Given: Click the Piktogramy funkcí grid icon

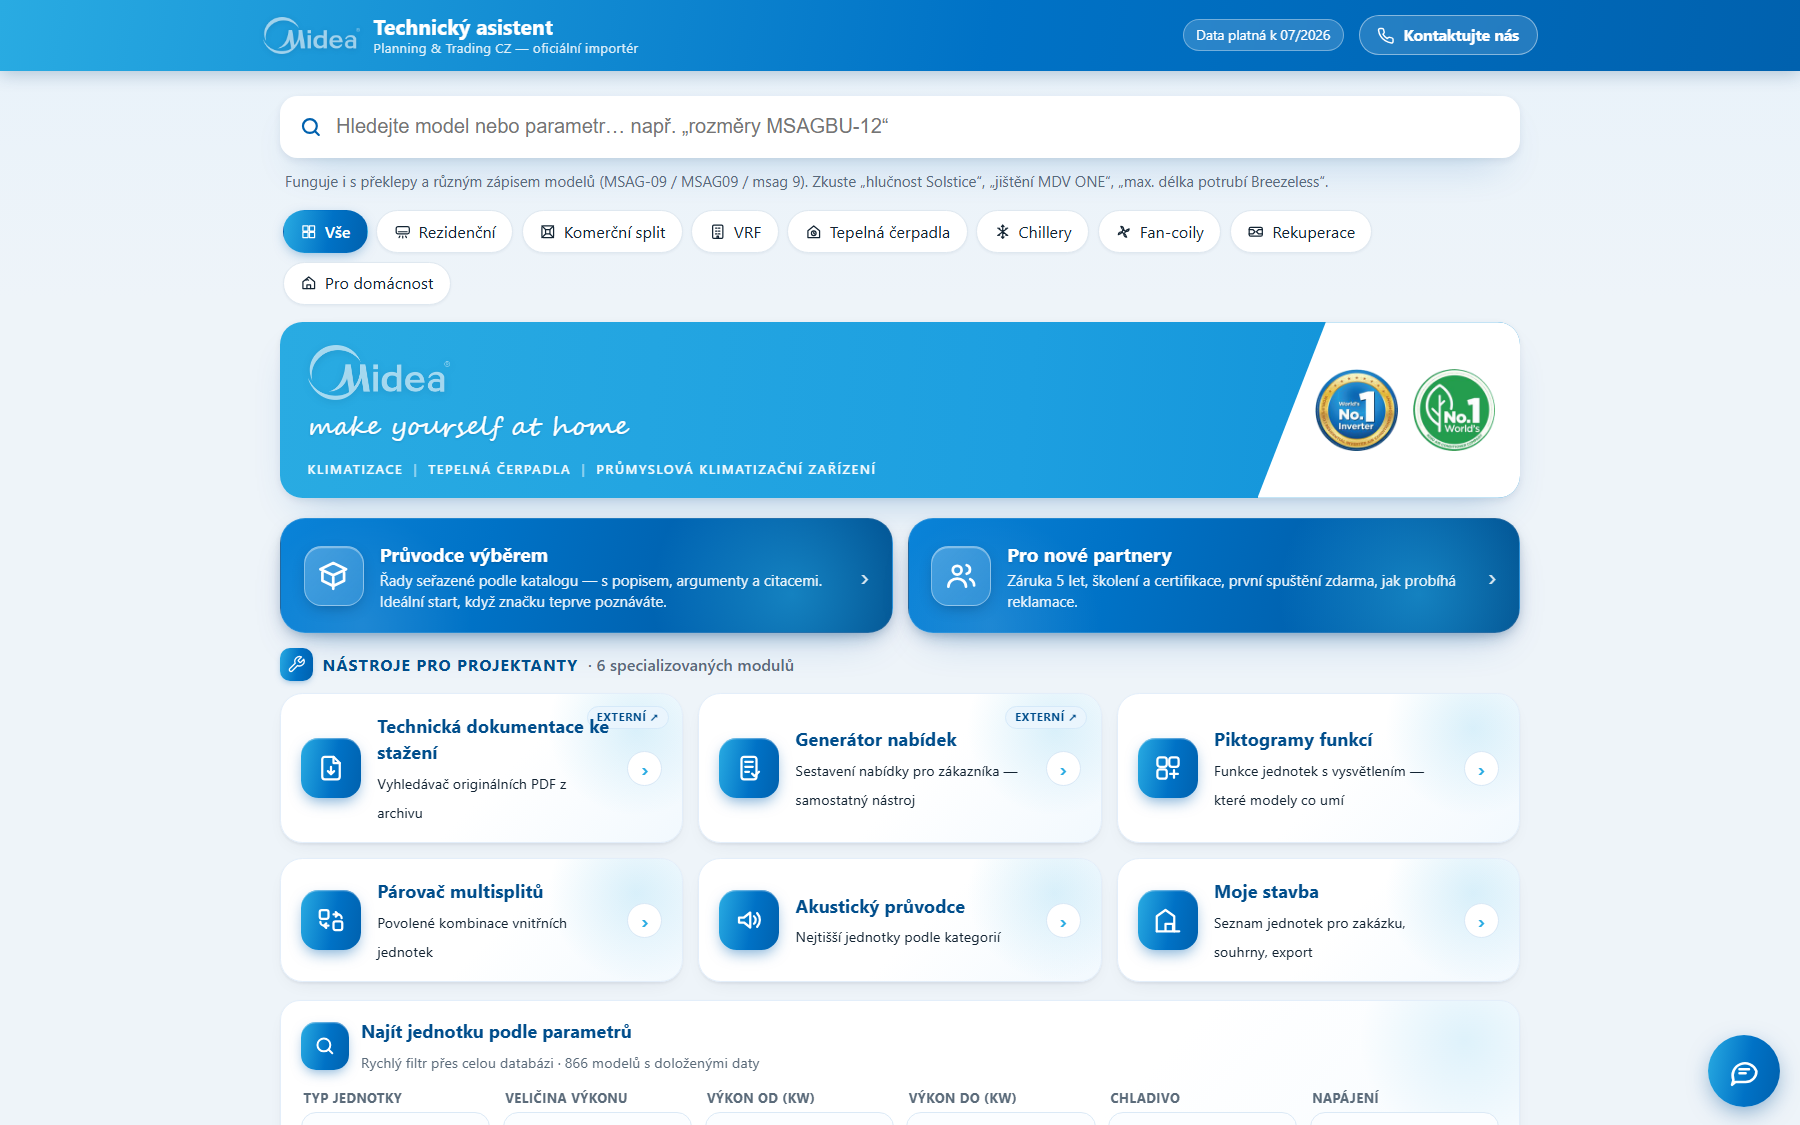Looking at the screenshot, I should tap(1168, 768).
